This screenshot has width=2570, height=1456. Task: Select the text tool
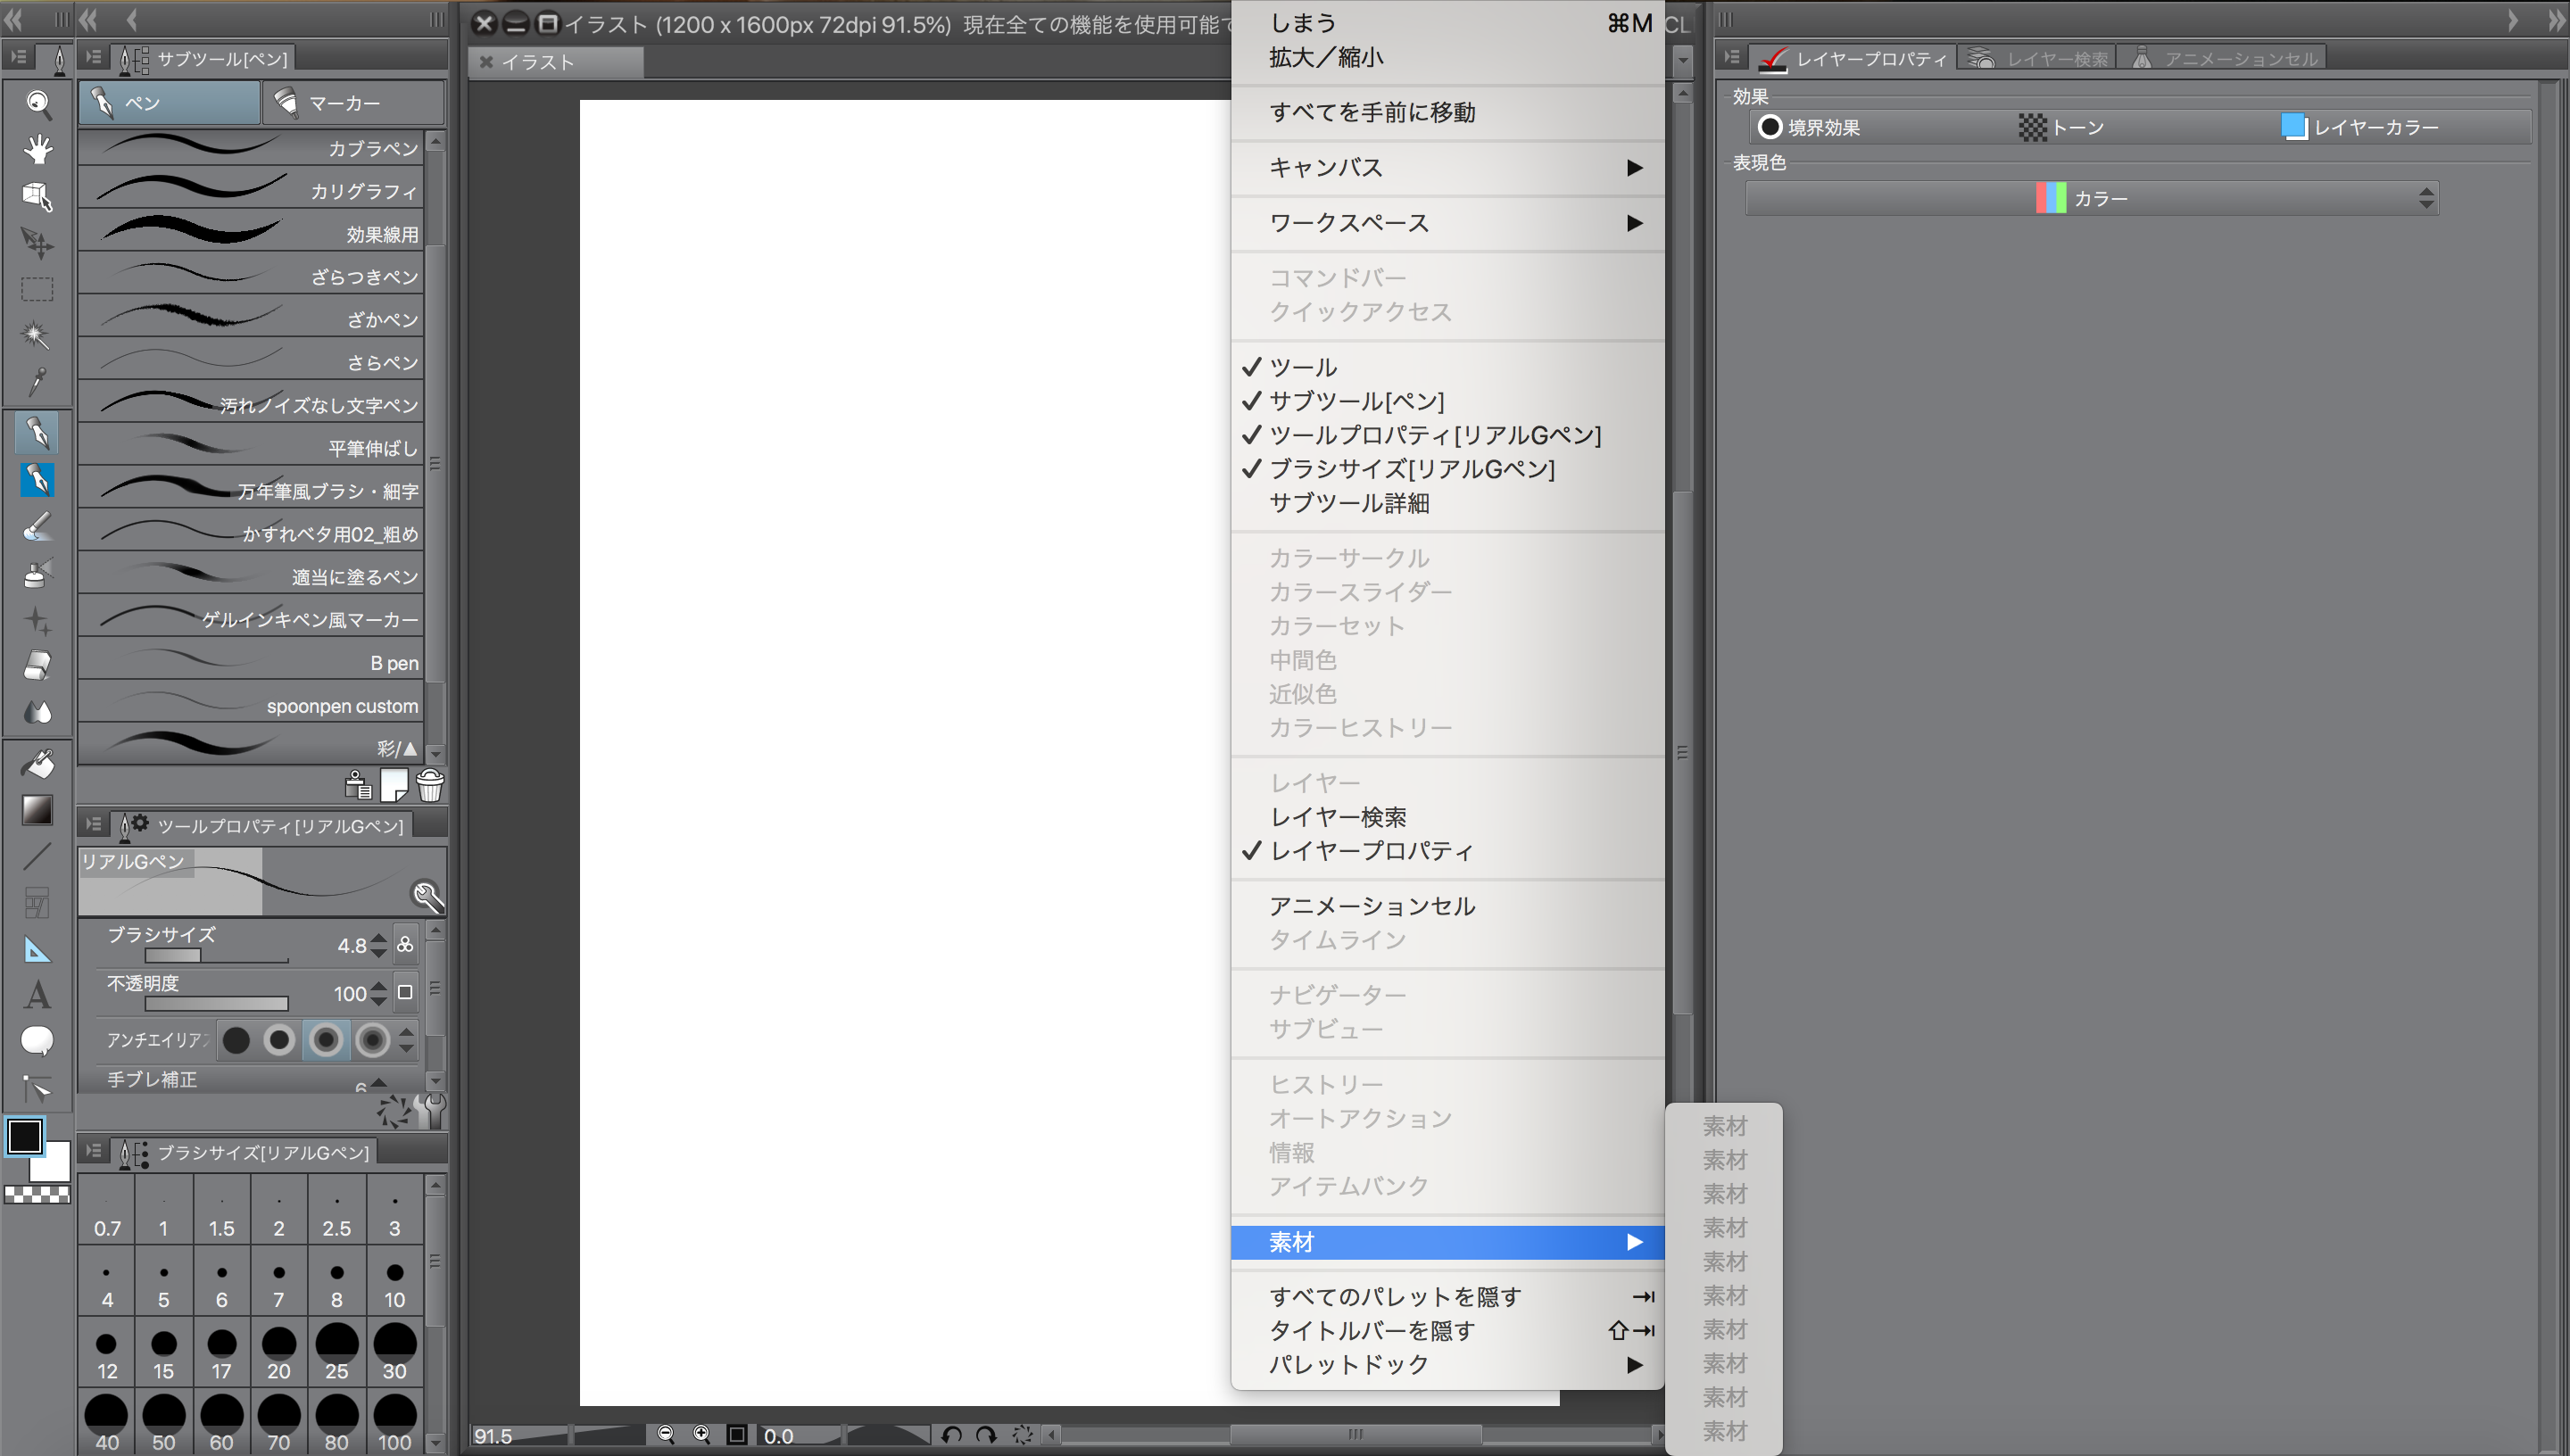(x=38, y=995)
